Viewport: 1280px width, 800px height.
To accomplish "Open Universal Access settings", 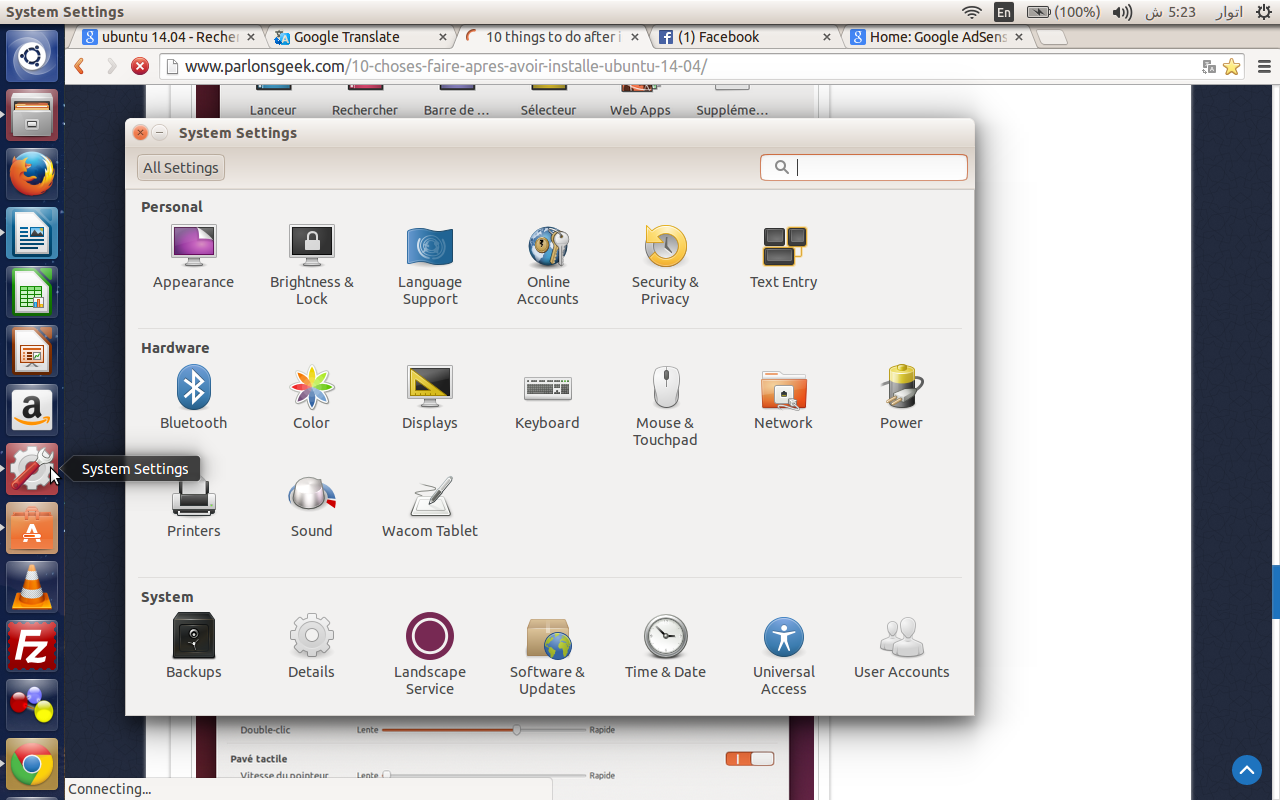I will tap(784, 655).
